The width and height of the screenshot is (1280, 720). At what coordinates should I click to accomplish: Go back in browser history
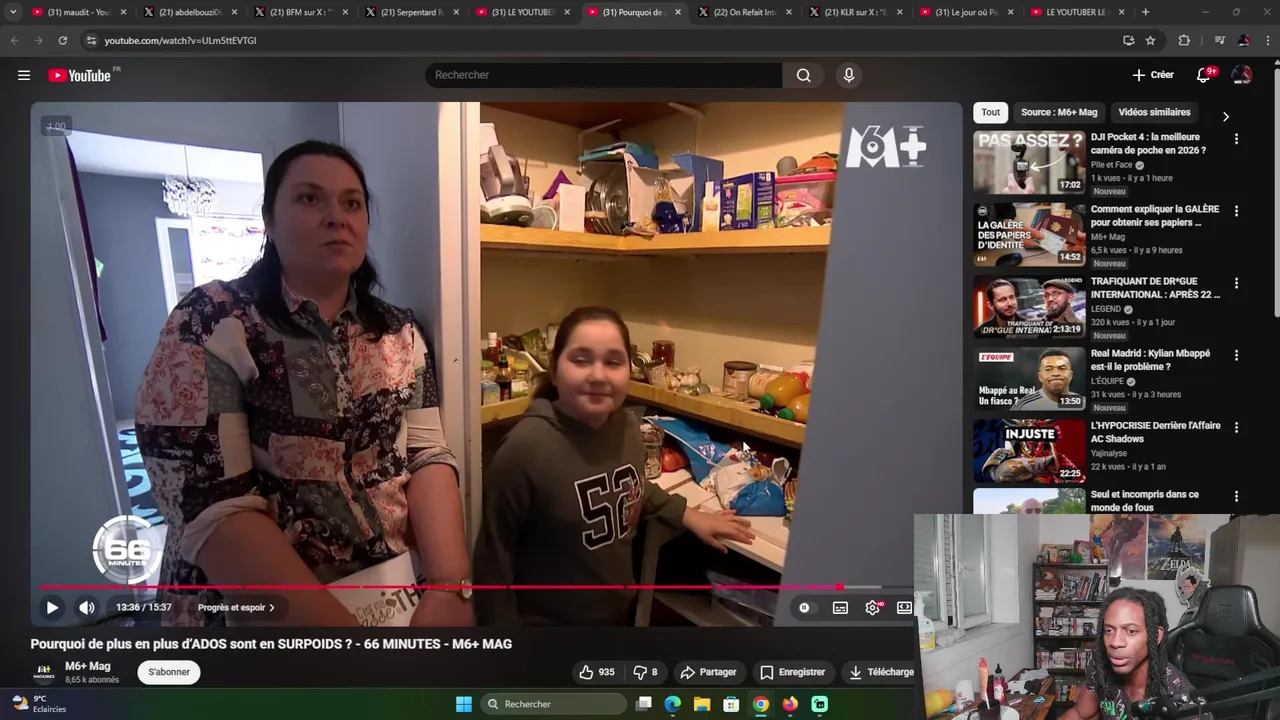click(14, 40)
